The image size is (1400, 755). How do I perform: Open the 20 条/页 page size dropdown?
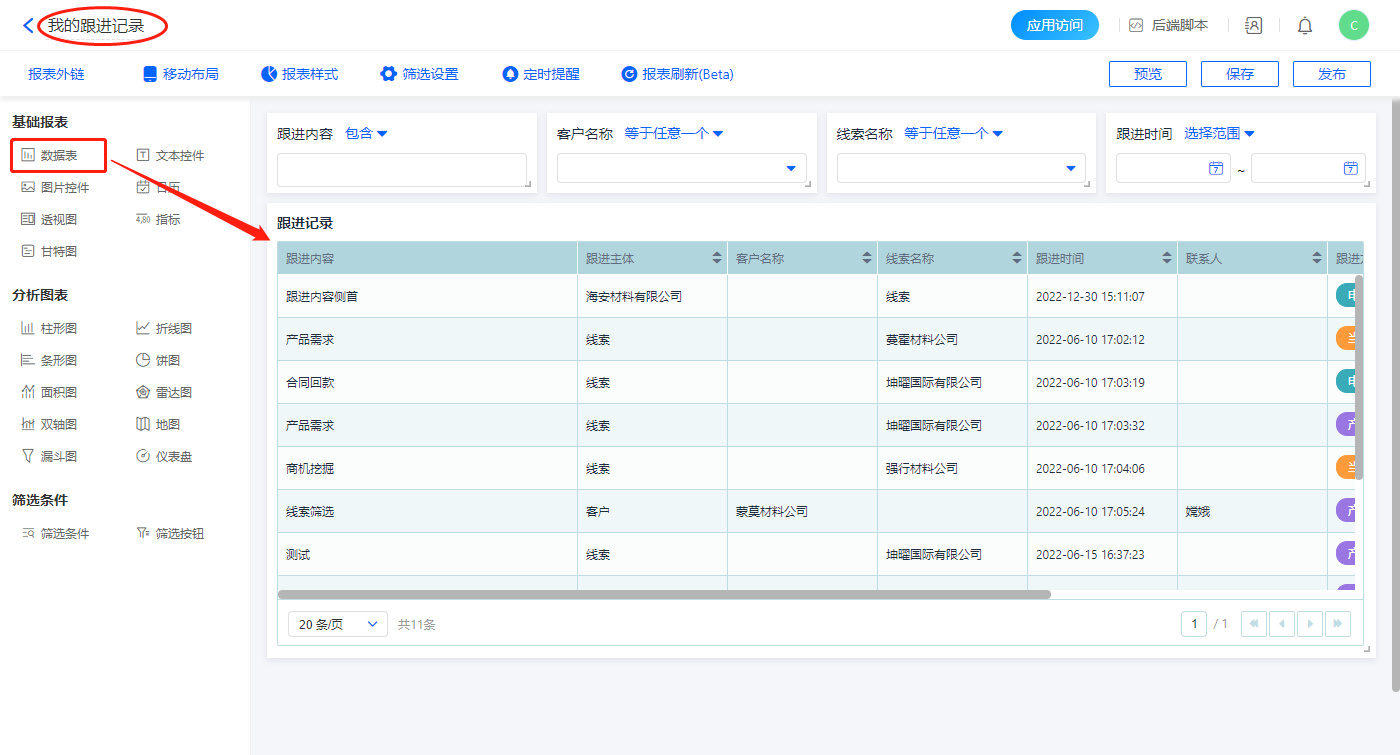click(x=338, y=624)
